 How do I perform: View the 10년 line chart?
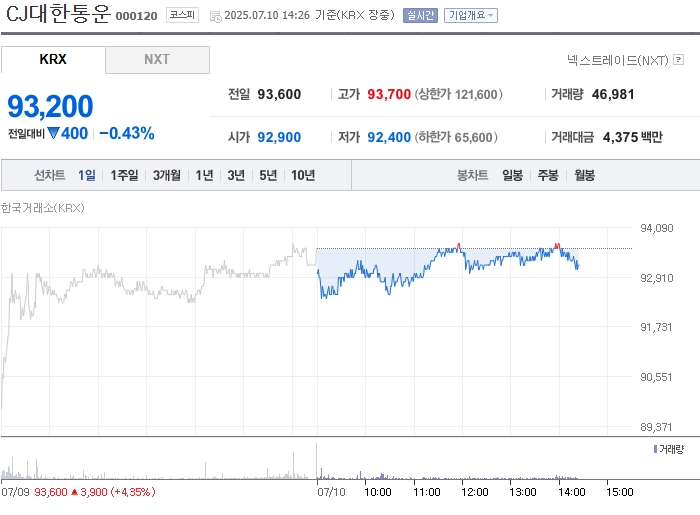point(303,175)
